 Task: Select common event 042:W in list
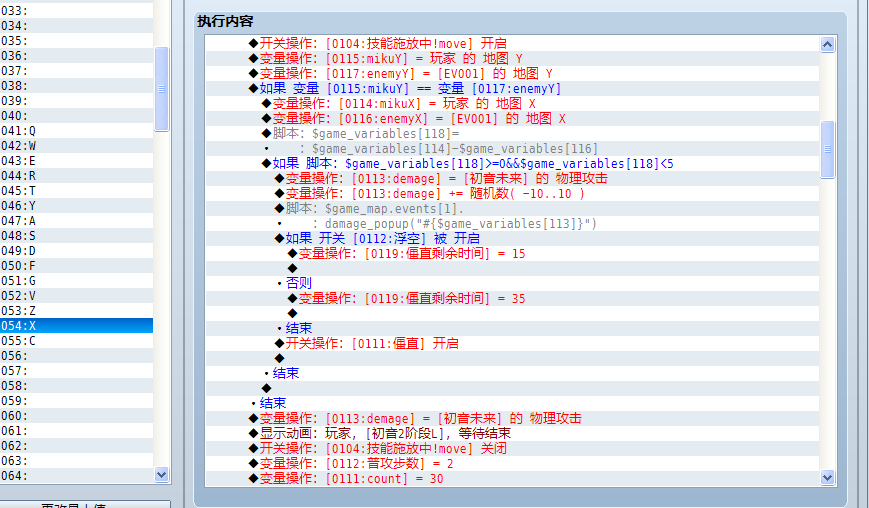pos(76,146)
